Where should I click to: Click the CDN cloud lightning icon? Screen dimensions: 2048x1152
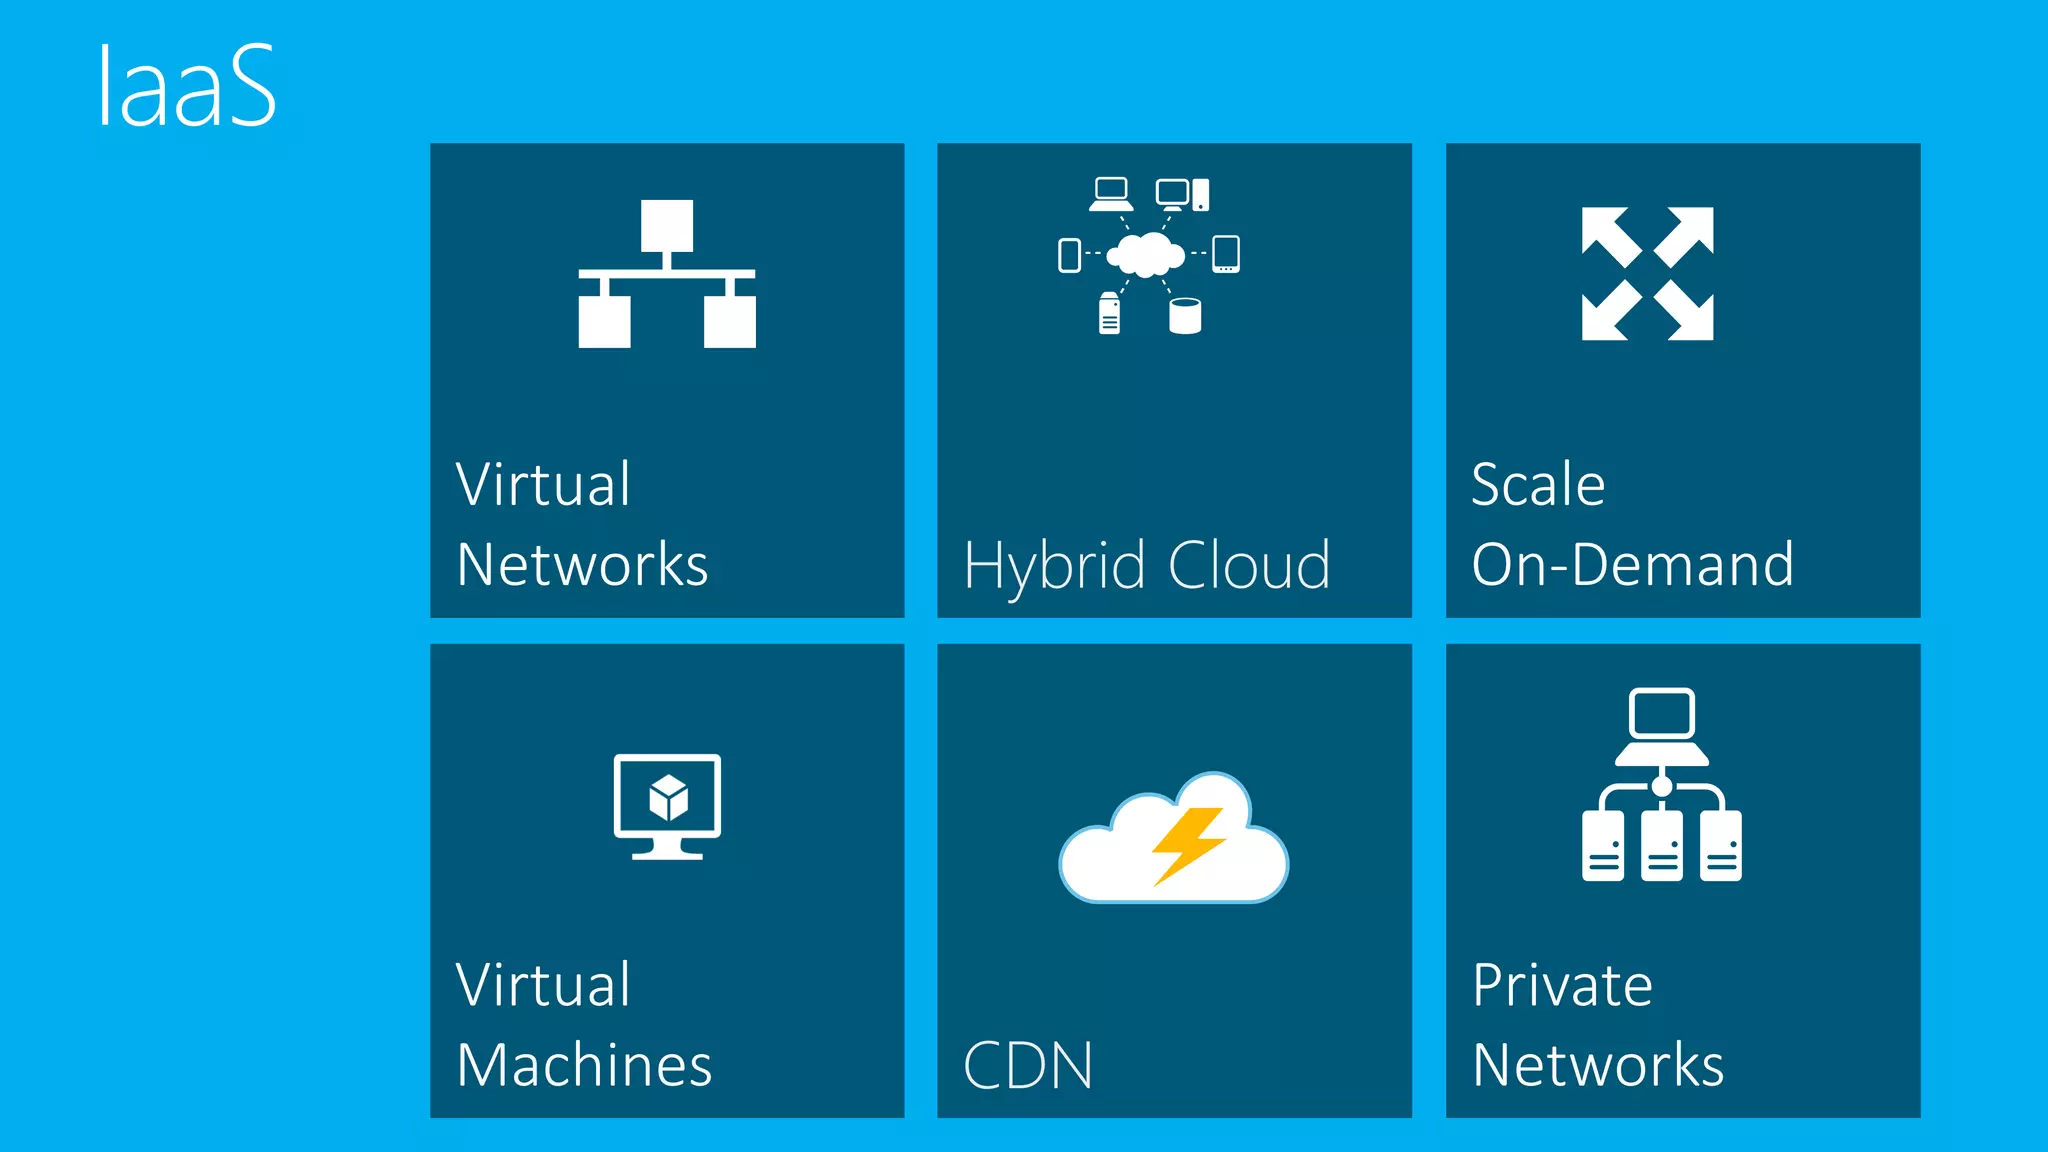(x=1173, y=840)
